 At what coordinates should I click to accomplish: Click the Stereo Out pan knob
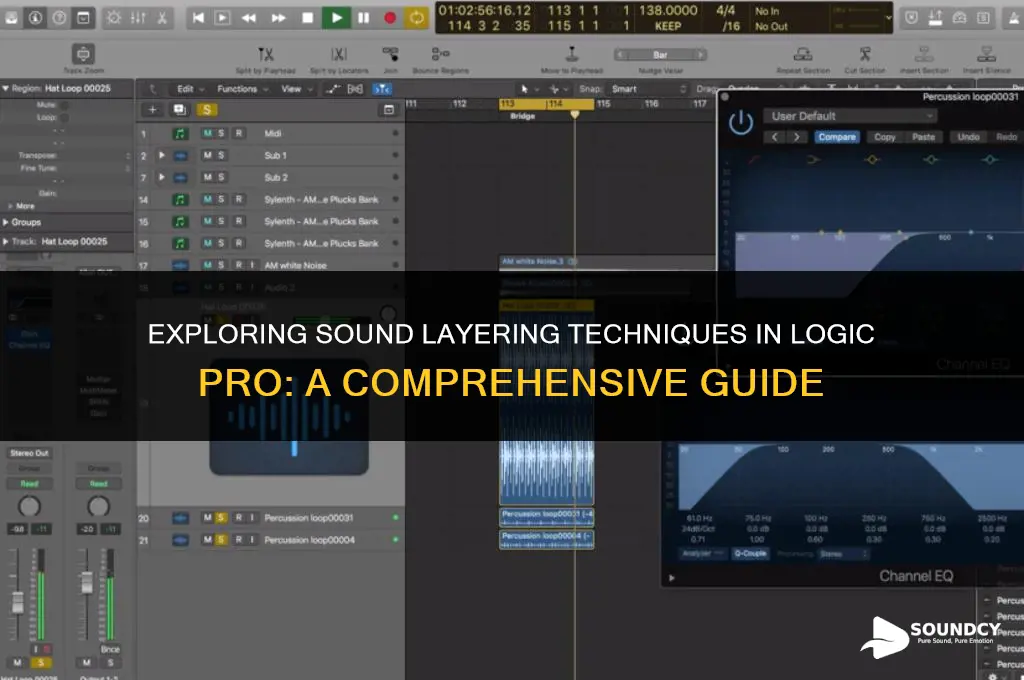coord(29,506)
